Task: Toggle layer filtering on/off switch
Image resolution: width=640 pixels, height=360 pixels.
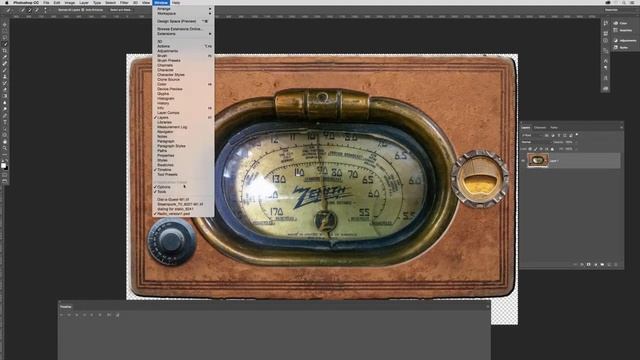Action: click(577, 135)
